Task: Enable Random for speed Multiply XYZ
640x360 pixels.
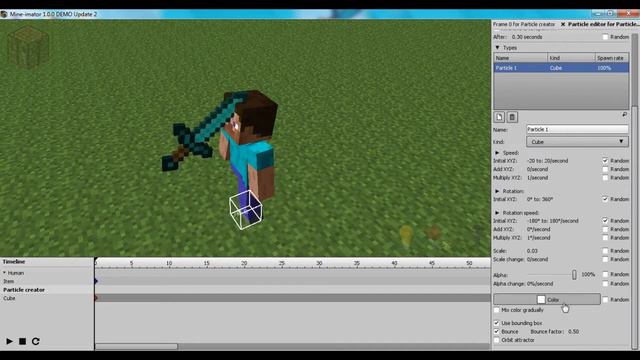Action: coord(605,178)
